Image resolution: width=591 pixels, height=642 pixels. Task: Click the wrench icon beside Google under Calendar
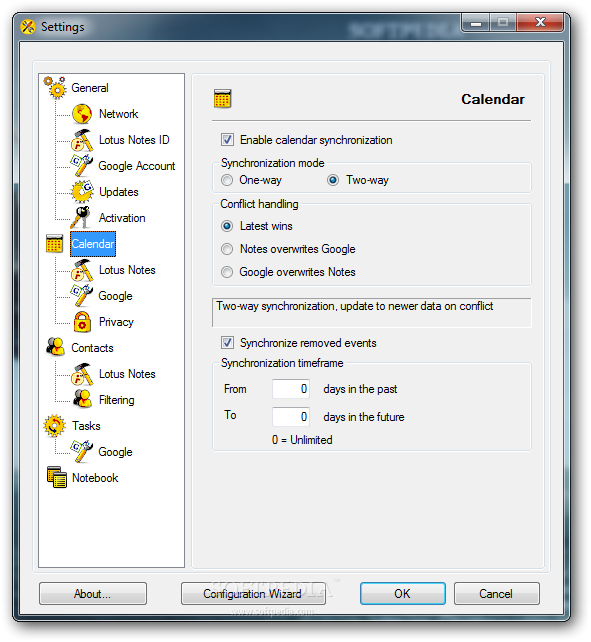click(x=82, y=296)
